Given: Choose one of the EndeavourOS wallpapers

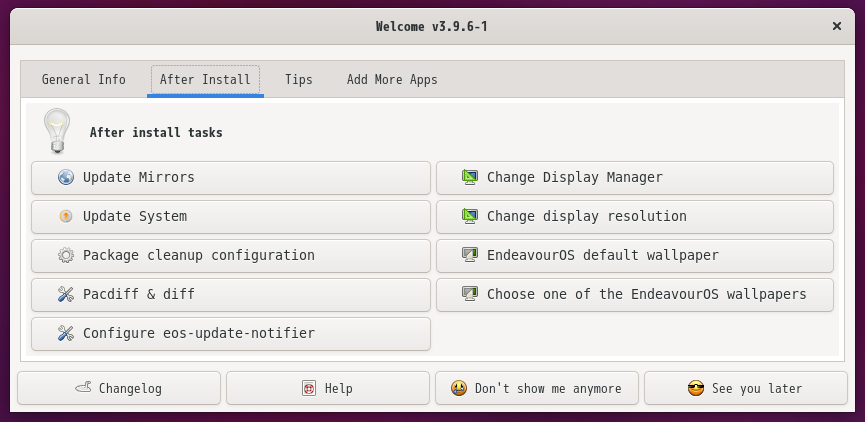Looking at the screenshot, I should pos(635,295).
